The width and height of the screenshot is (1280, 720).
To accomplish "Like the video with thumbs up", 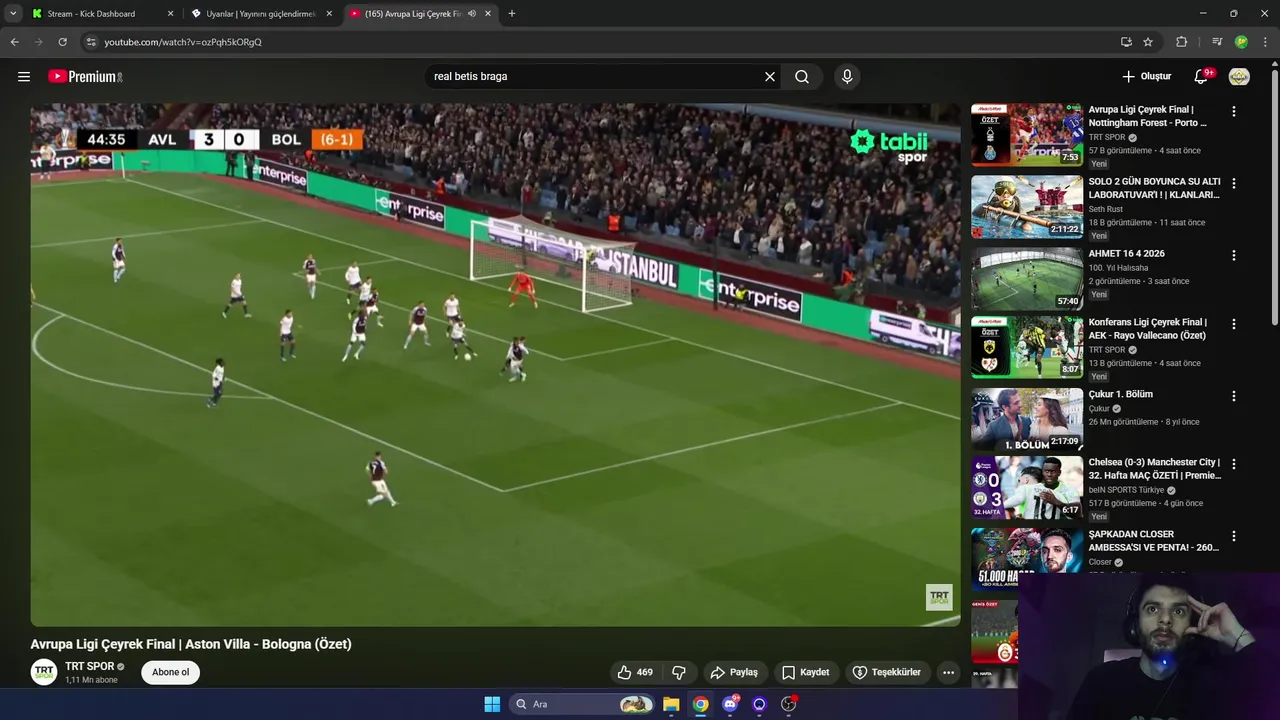I will (635, 672).
